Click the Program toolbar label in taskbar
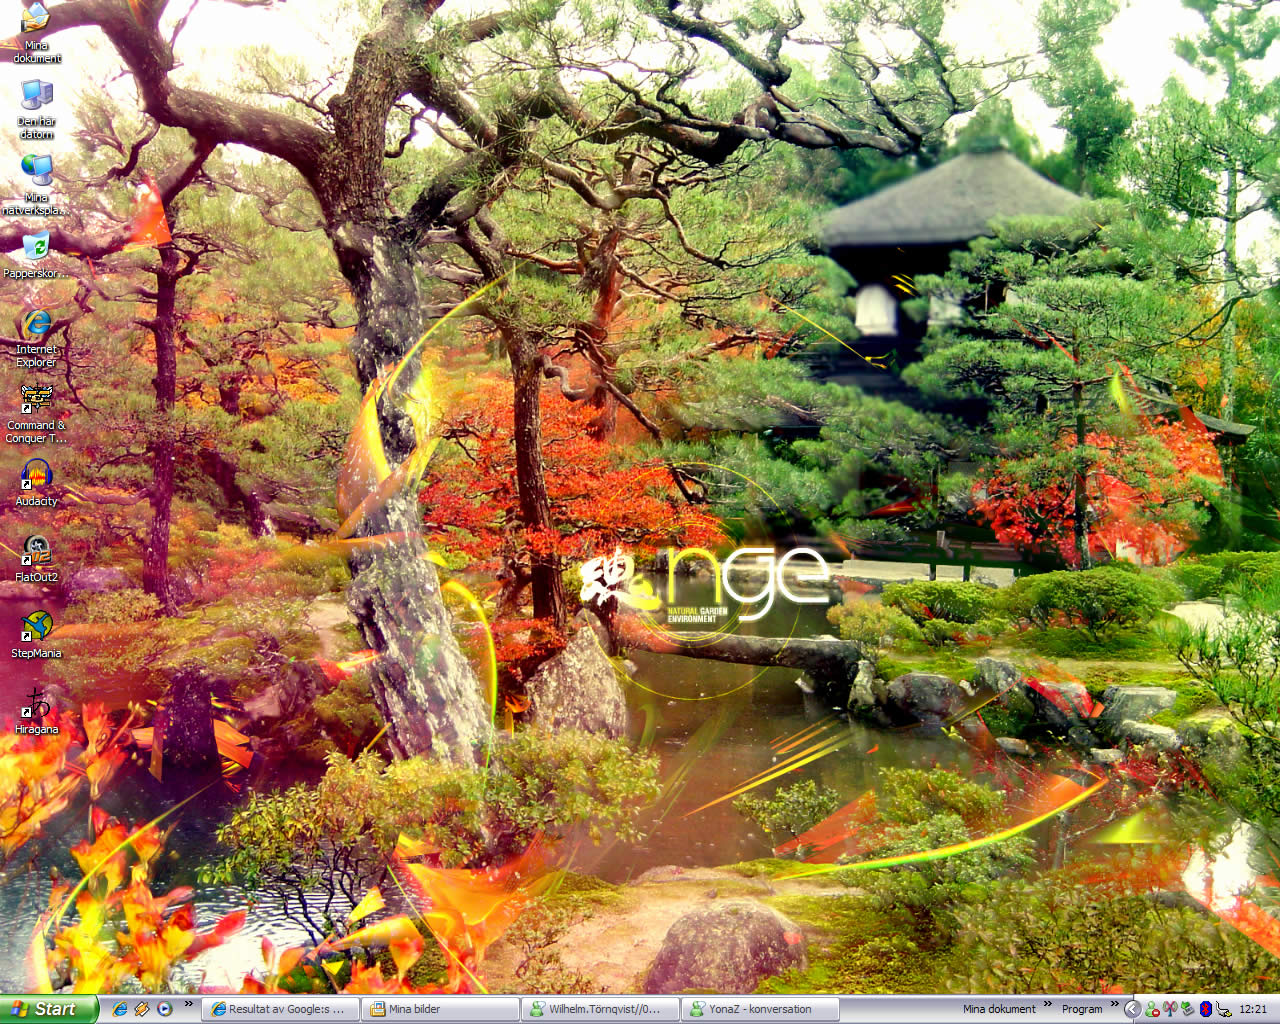 [1082, 1009]
